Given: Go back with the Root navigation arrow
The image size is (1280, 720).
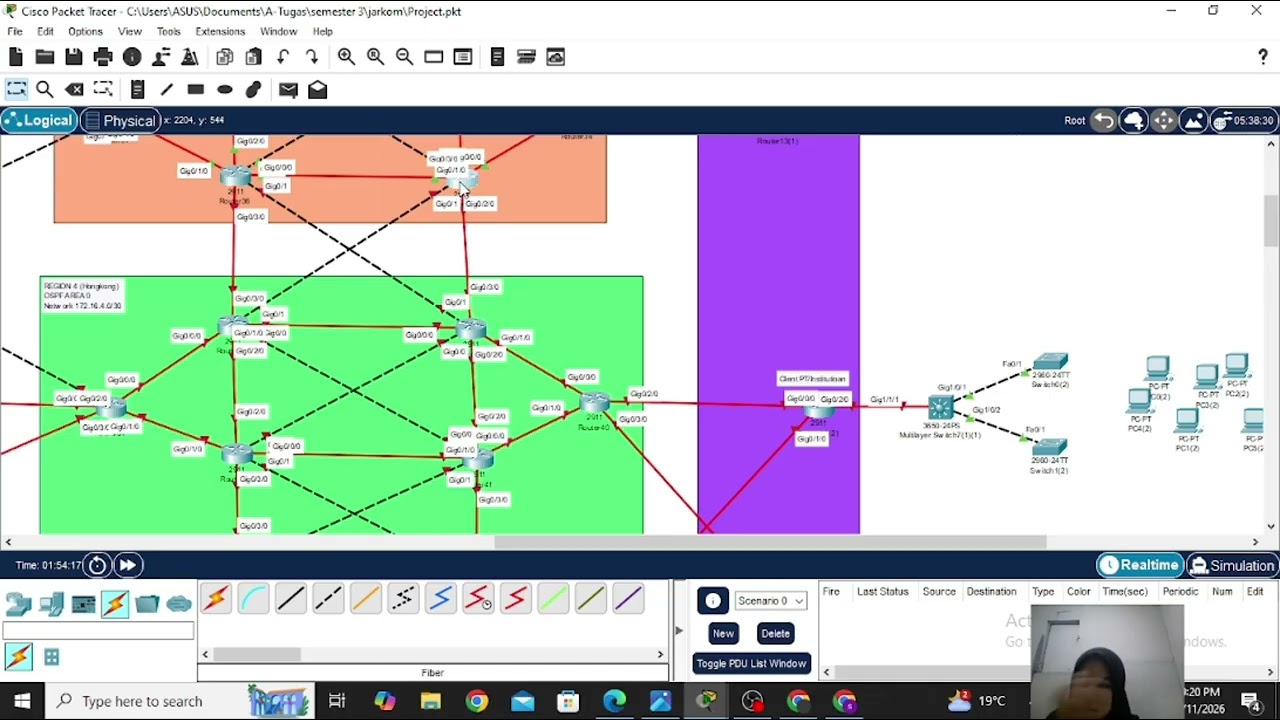Looking at the screenshot, I should (x=1104, y=121).
